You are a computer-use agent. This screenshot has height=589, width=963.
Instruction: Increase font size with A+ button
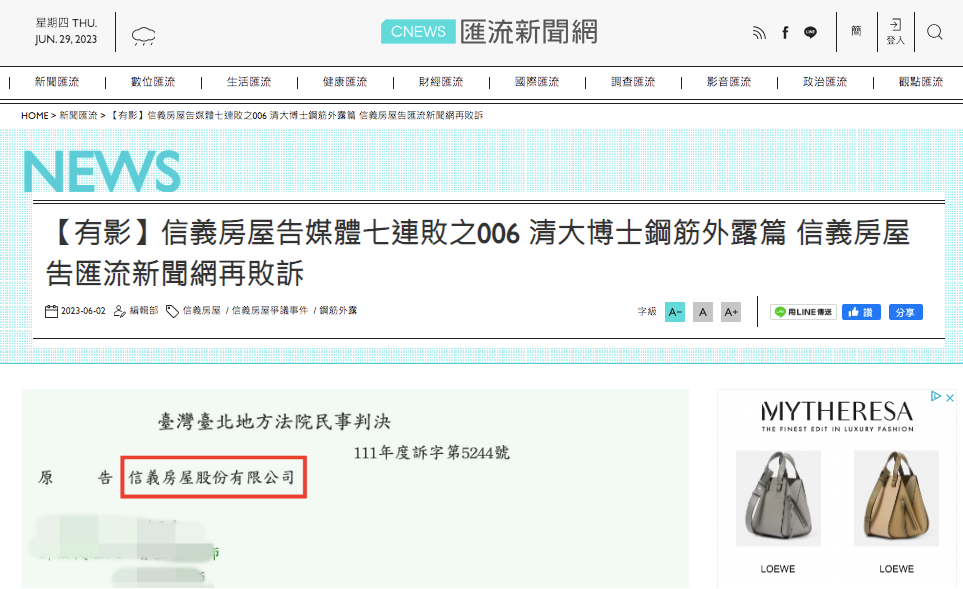(x=731, y=312)
